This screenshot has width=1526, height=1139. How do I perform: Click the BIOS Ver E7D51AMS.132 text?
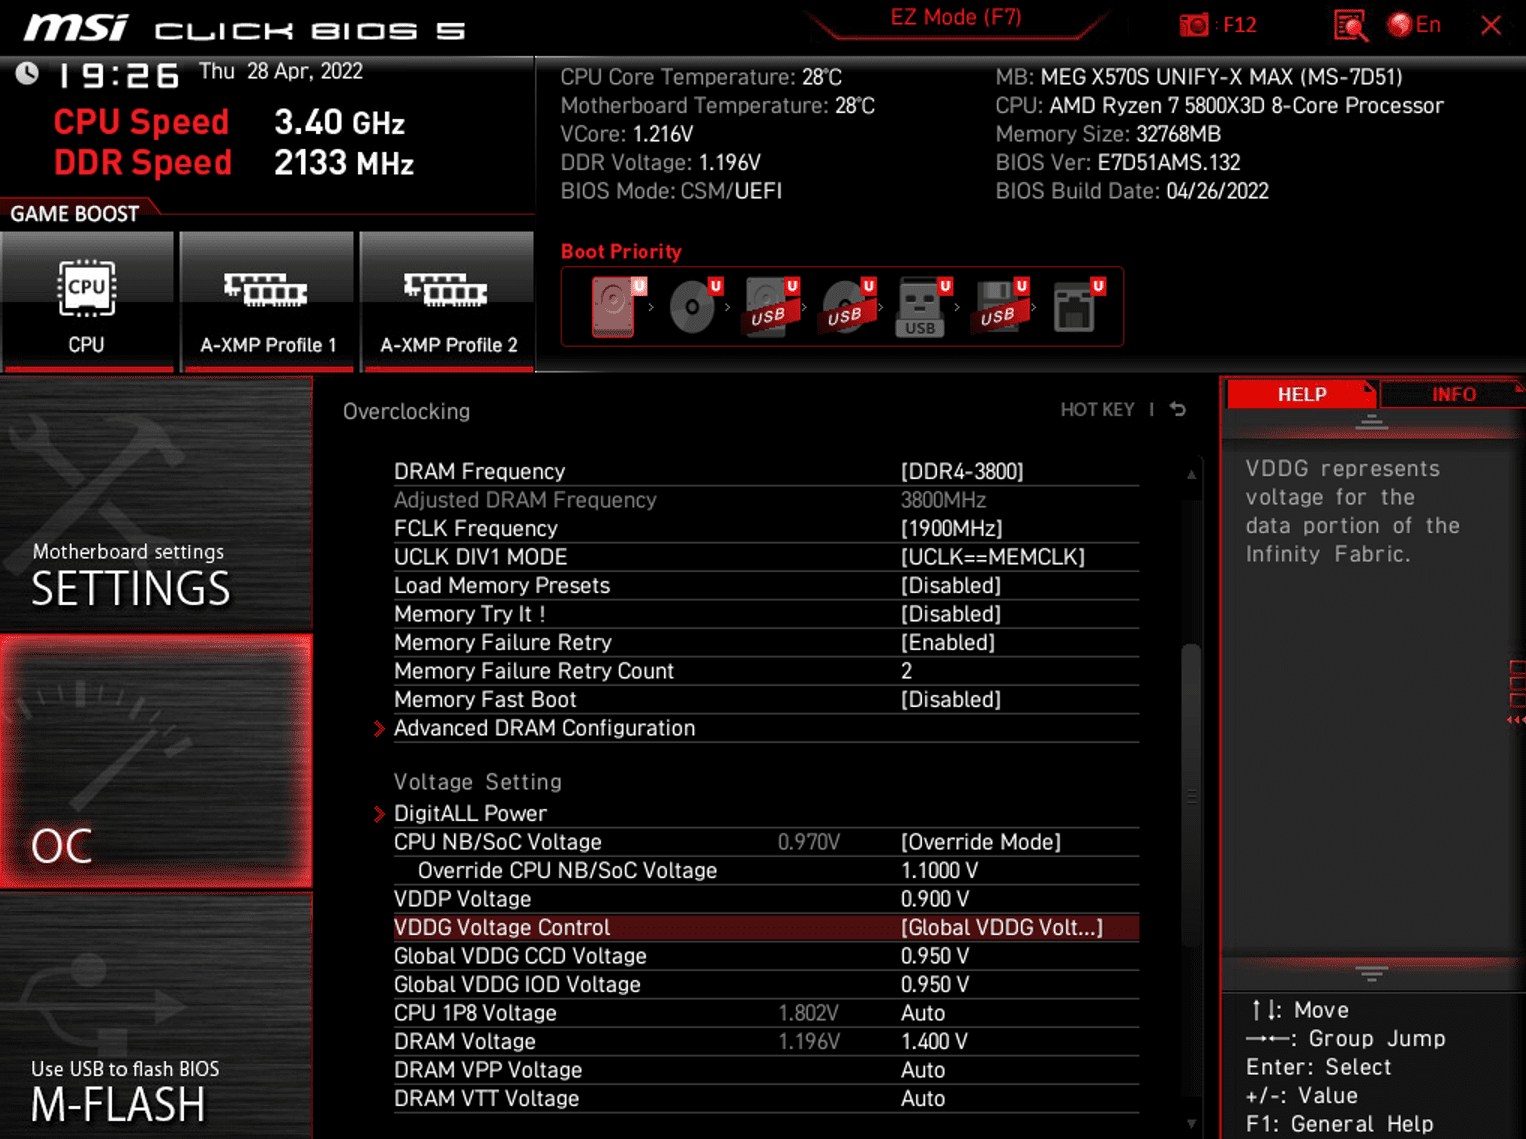pyautogui.click(x=1118, y=162)
